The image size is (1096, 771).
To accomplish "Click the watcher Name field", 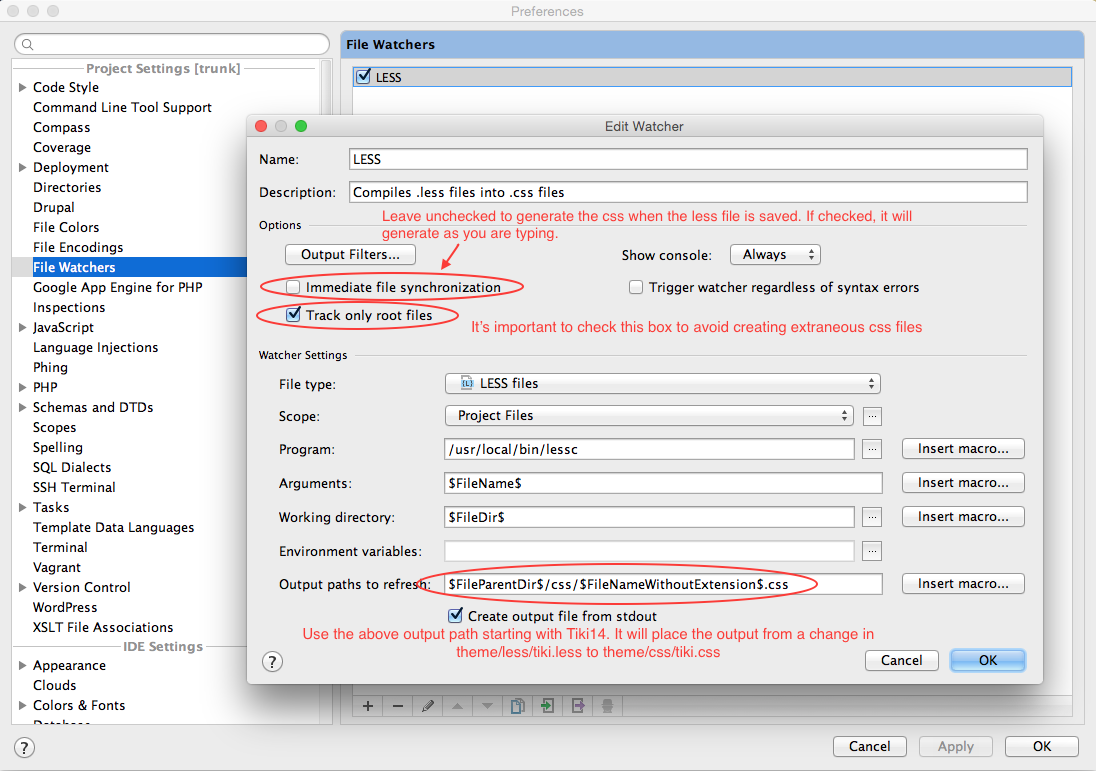I will 688,159.
